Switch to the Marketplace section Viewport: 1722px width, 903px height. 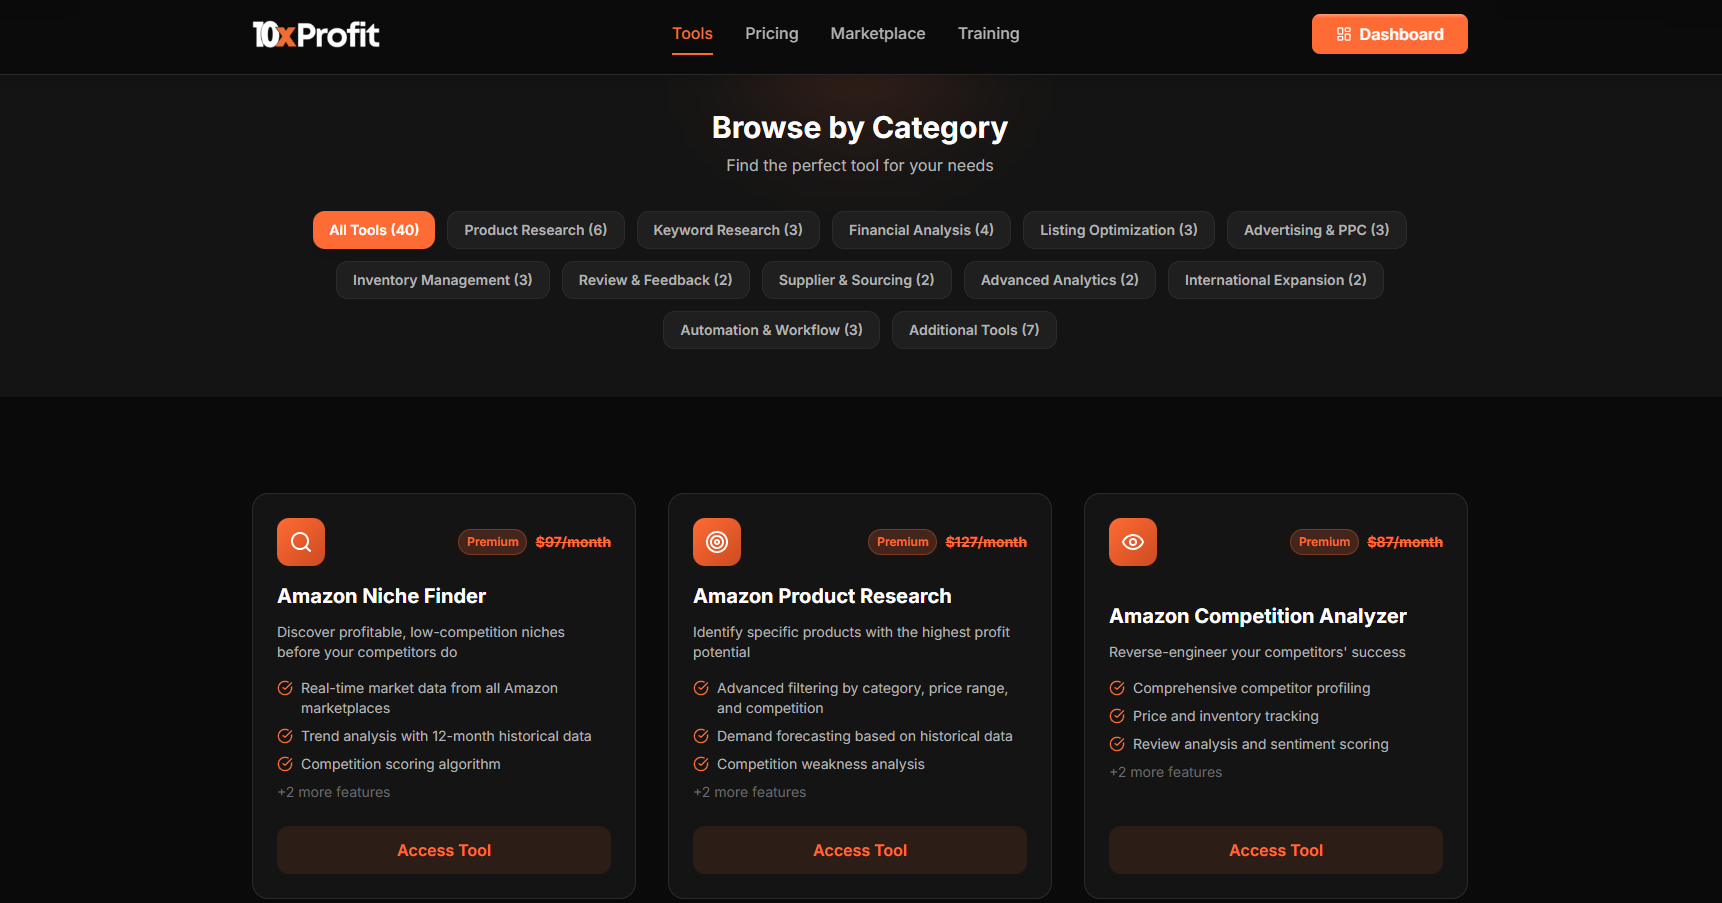tap(877, 33)
